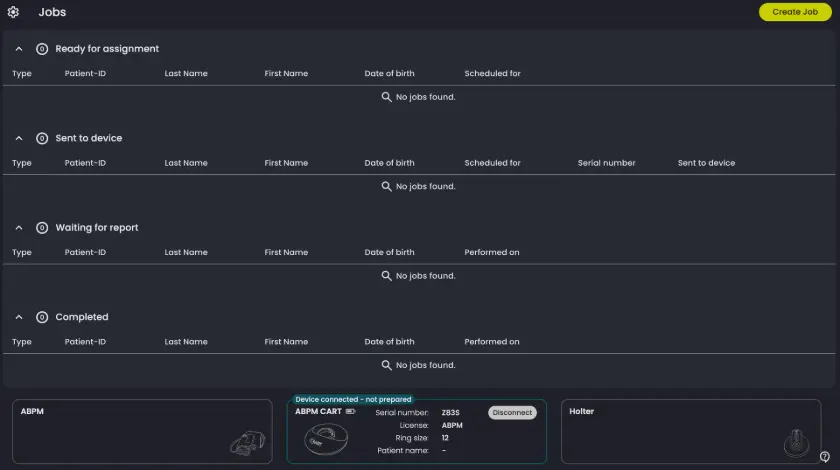Sort Completed by Performed on column
Image resolution: width=840 pixels, height=470 pixels.
click(492, 342)
